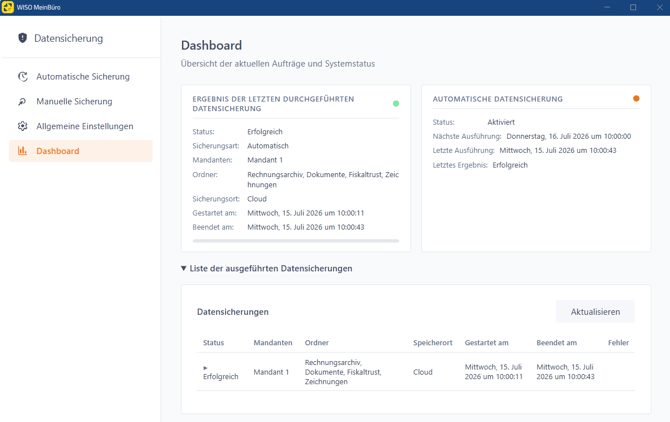This screenshot has height=422, width=670.
Task: Click the Speicherort column header
Action: (x=432, y=343)
